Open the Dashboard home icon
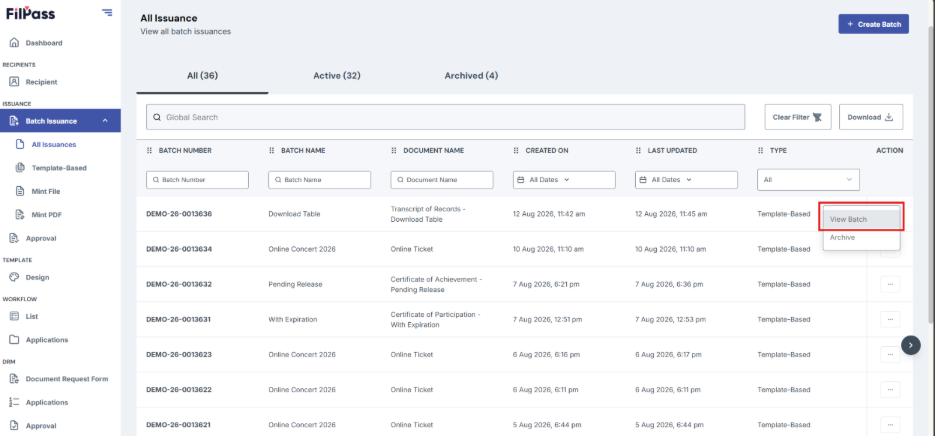Image resolution: width=936 pixels, height=436 pixels. 15,43
